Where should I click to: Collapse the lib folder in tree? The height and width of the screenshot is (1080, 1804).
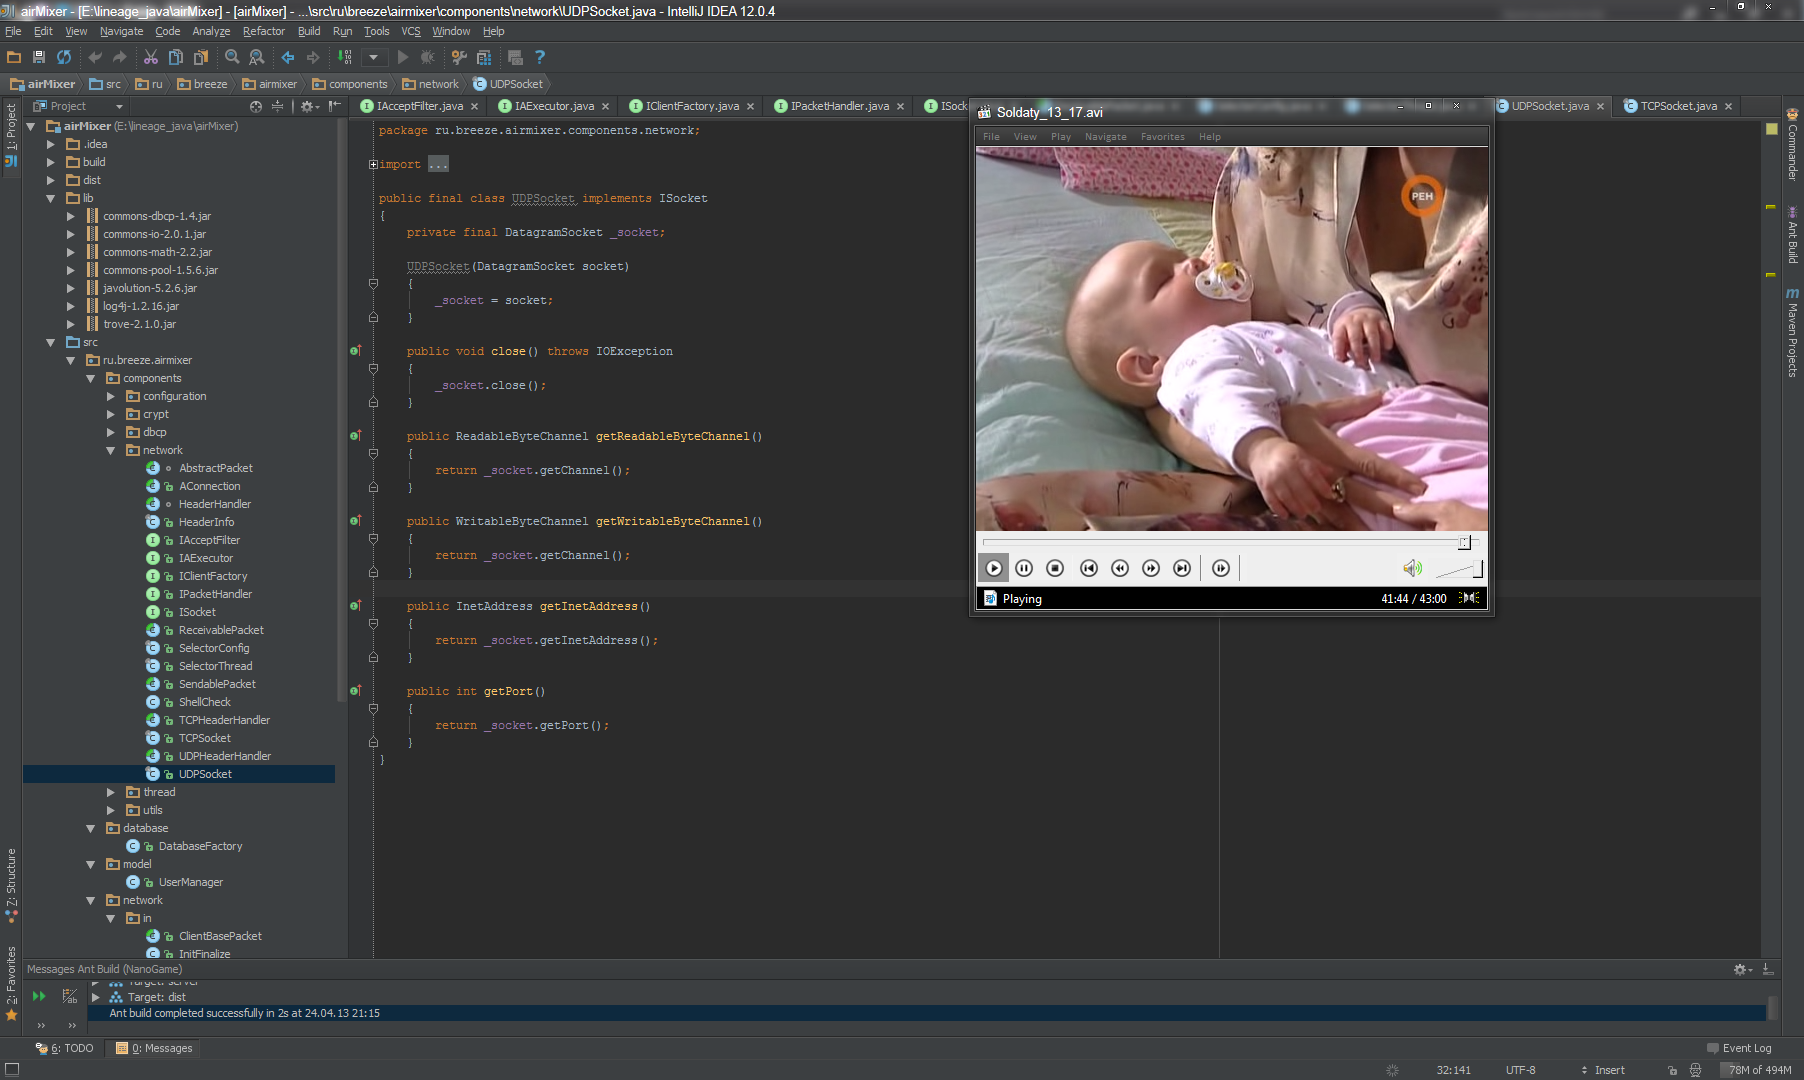[51, 198]
